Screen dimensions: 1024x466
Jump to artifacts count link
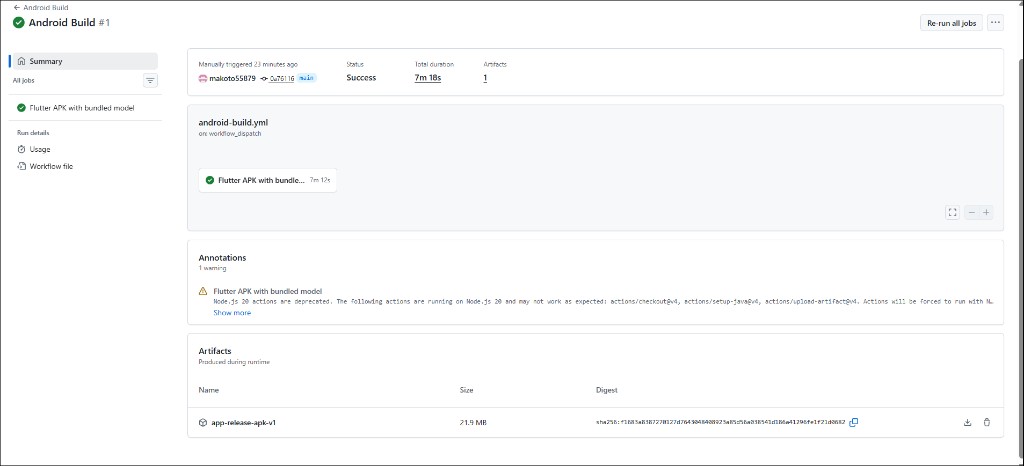pos(485,78)
